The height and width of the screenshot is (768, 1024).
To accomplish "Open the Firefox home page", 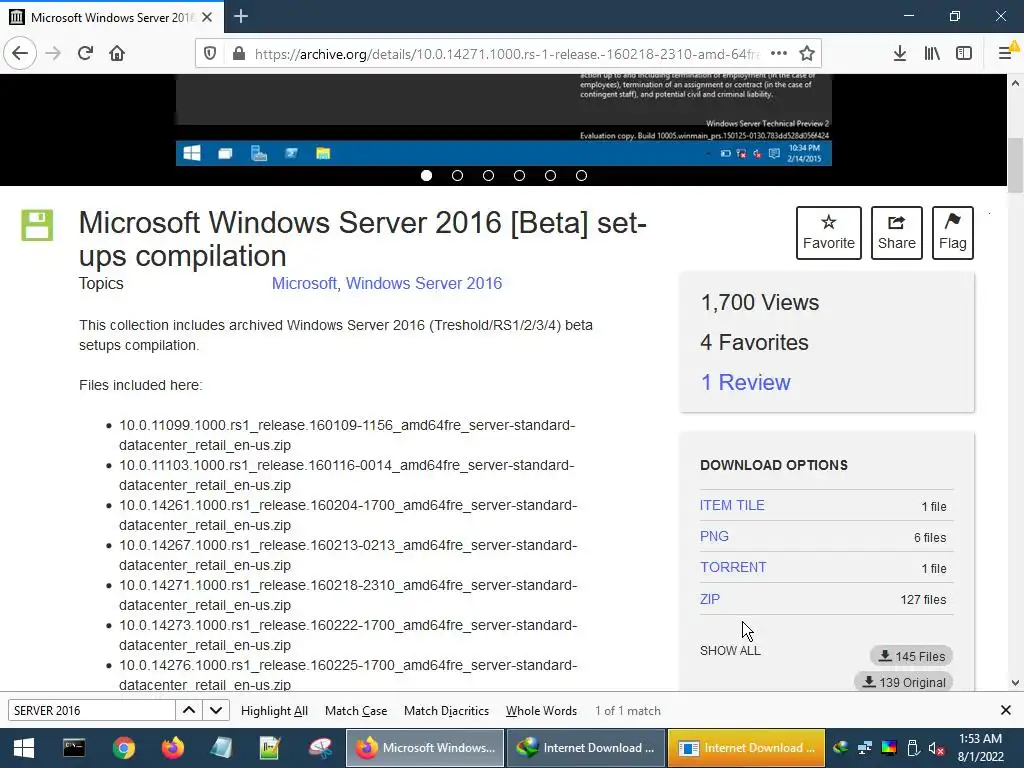I will click(x=117, y=53).
